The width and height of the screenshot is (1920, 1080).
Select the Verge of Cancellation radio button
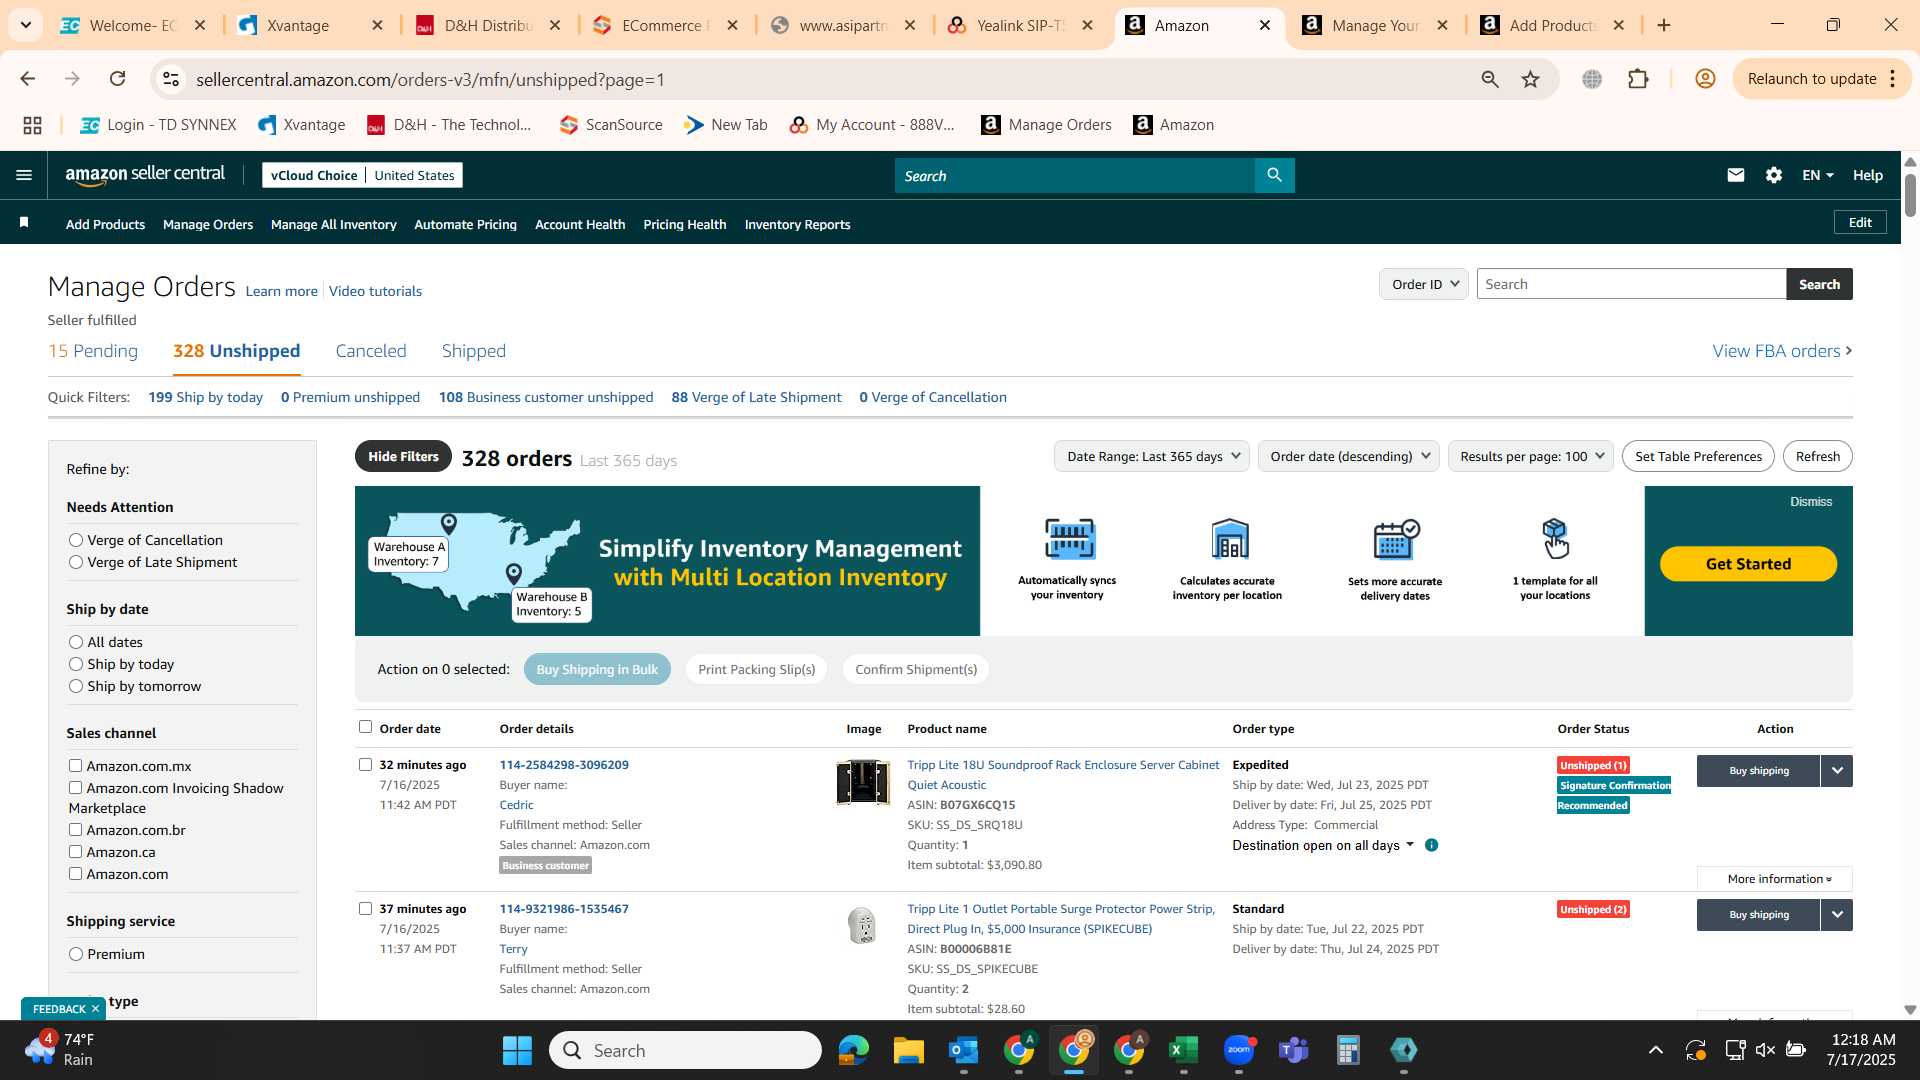pos(76,540)
